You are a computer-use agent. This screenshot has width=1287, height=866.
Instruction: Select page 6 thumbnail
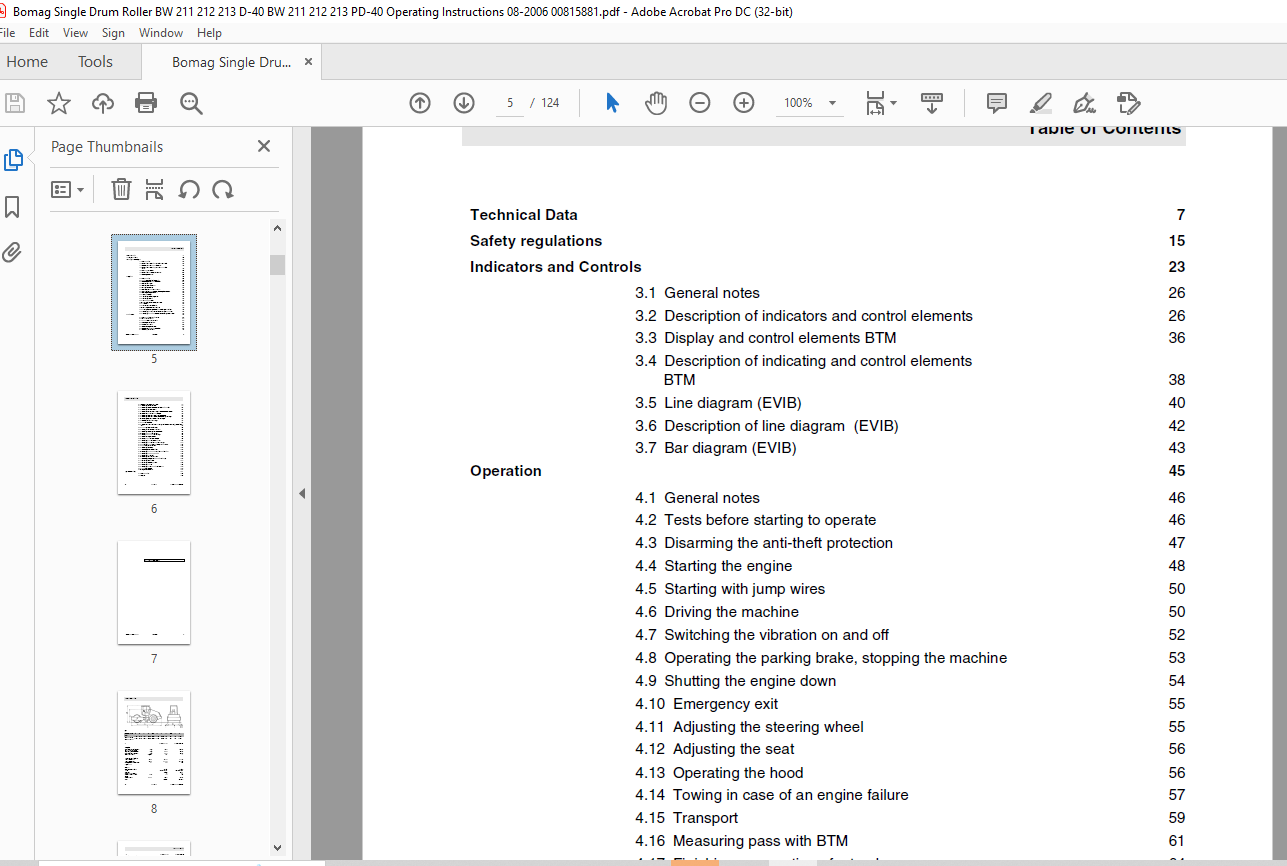(x=154, y=442)
